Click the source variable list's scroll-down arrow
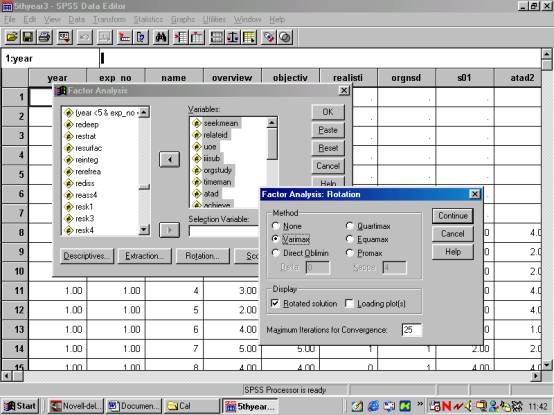The width and height of the screenshot is (554, 415). tap(144, 230)
